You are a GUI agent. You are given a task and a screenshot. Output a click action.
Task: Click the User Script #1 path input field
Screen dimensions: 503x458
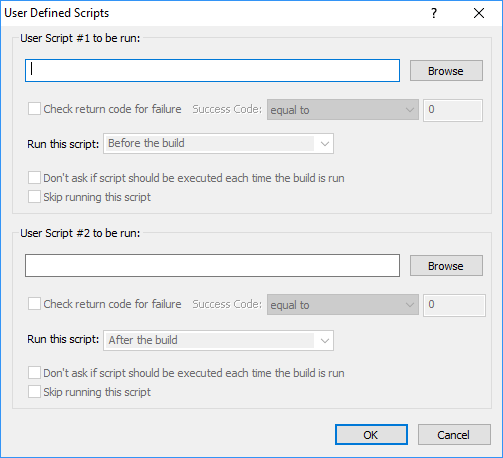[x=212, y=70]
